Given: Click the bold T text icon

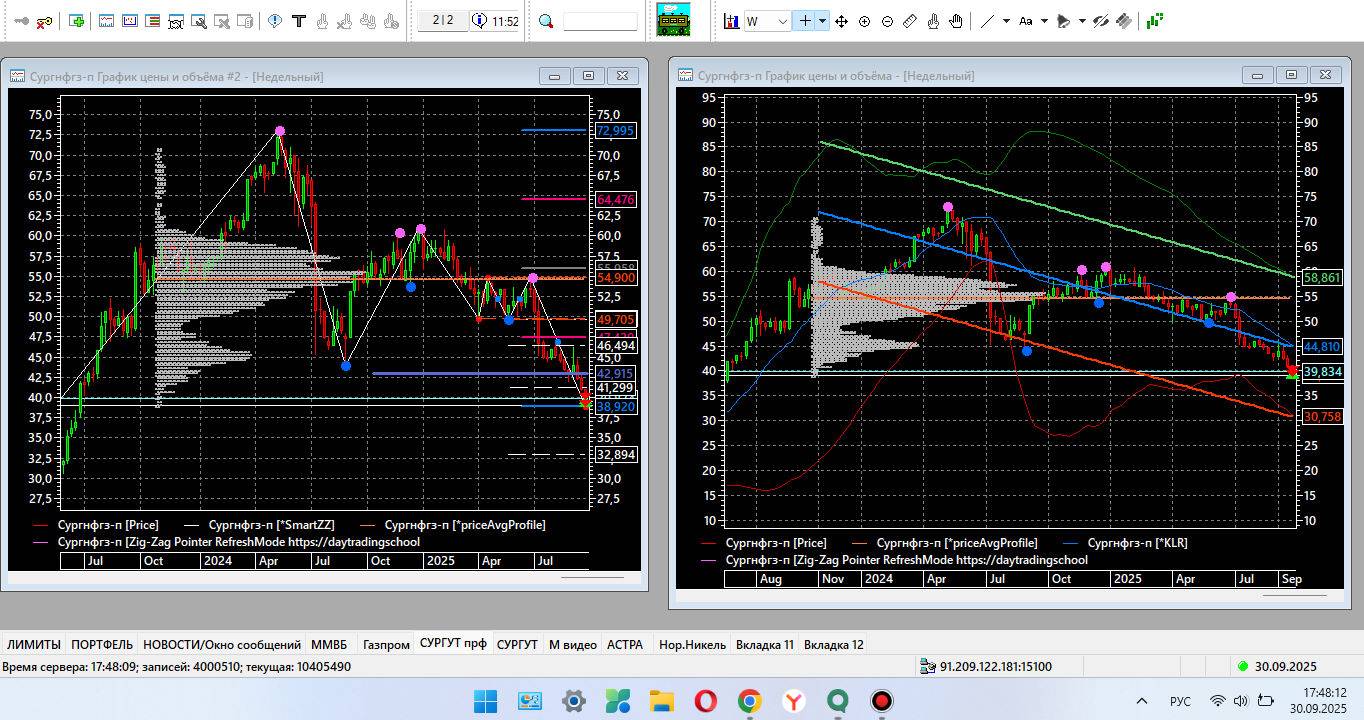Looking at the screenshot, I should pos(298,21).
